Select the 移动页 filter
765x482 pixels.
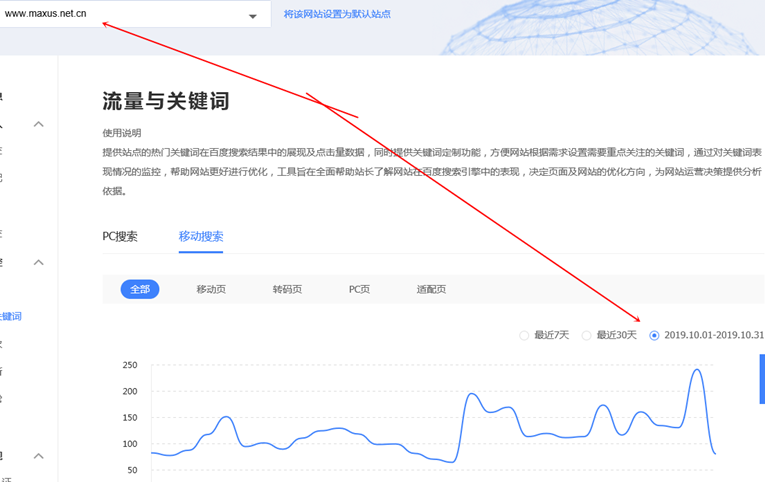[x=211, y=289]
